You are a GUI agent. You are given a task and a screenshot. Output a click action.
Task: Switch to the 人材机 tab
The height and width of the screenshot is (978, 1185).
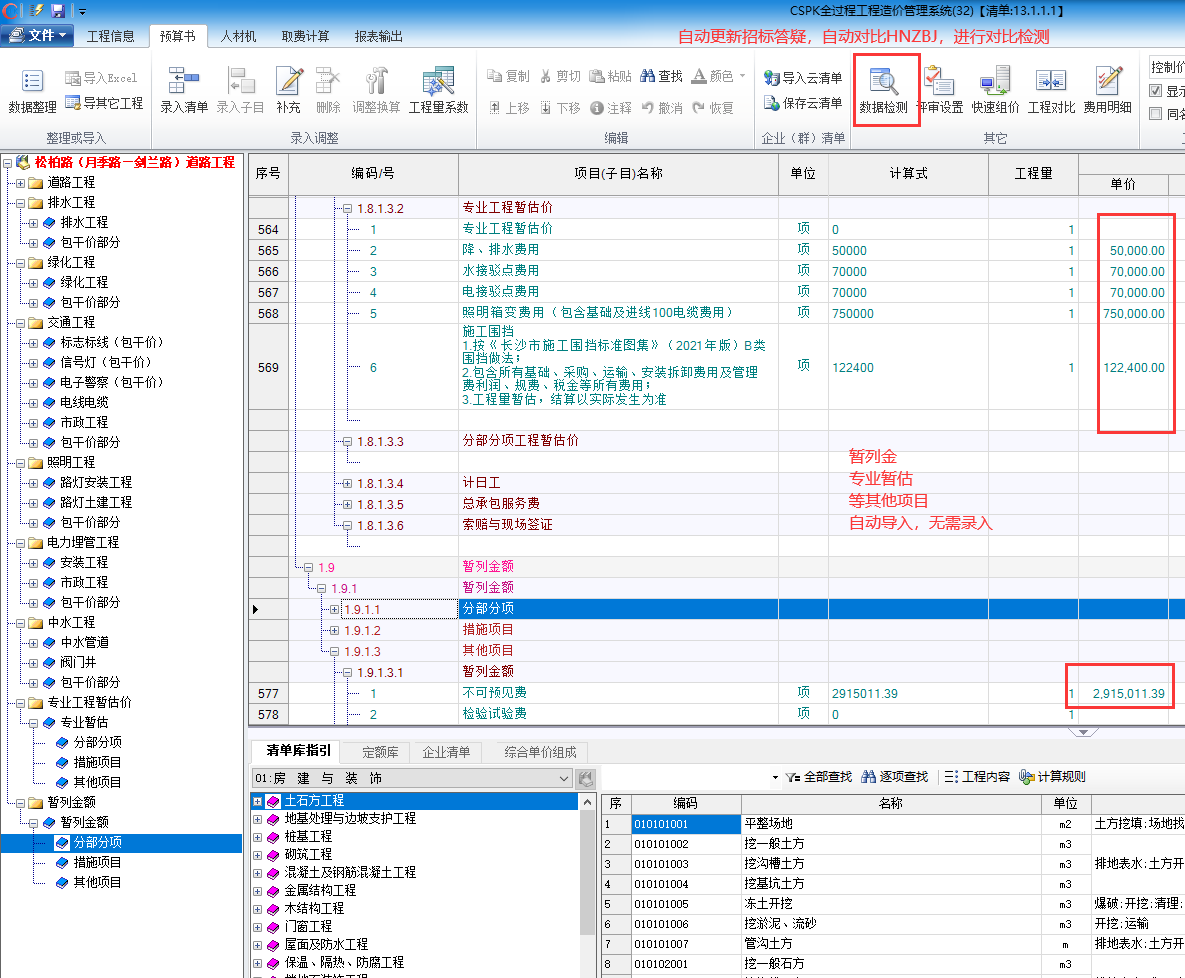tap(237, 36)
